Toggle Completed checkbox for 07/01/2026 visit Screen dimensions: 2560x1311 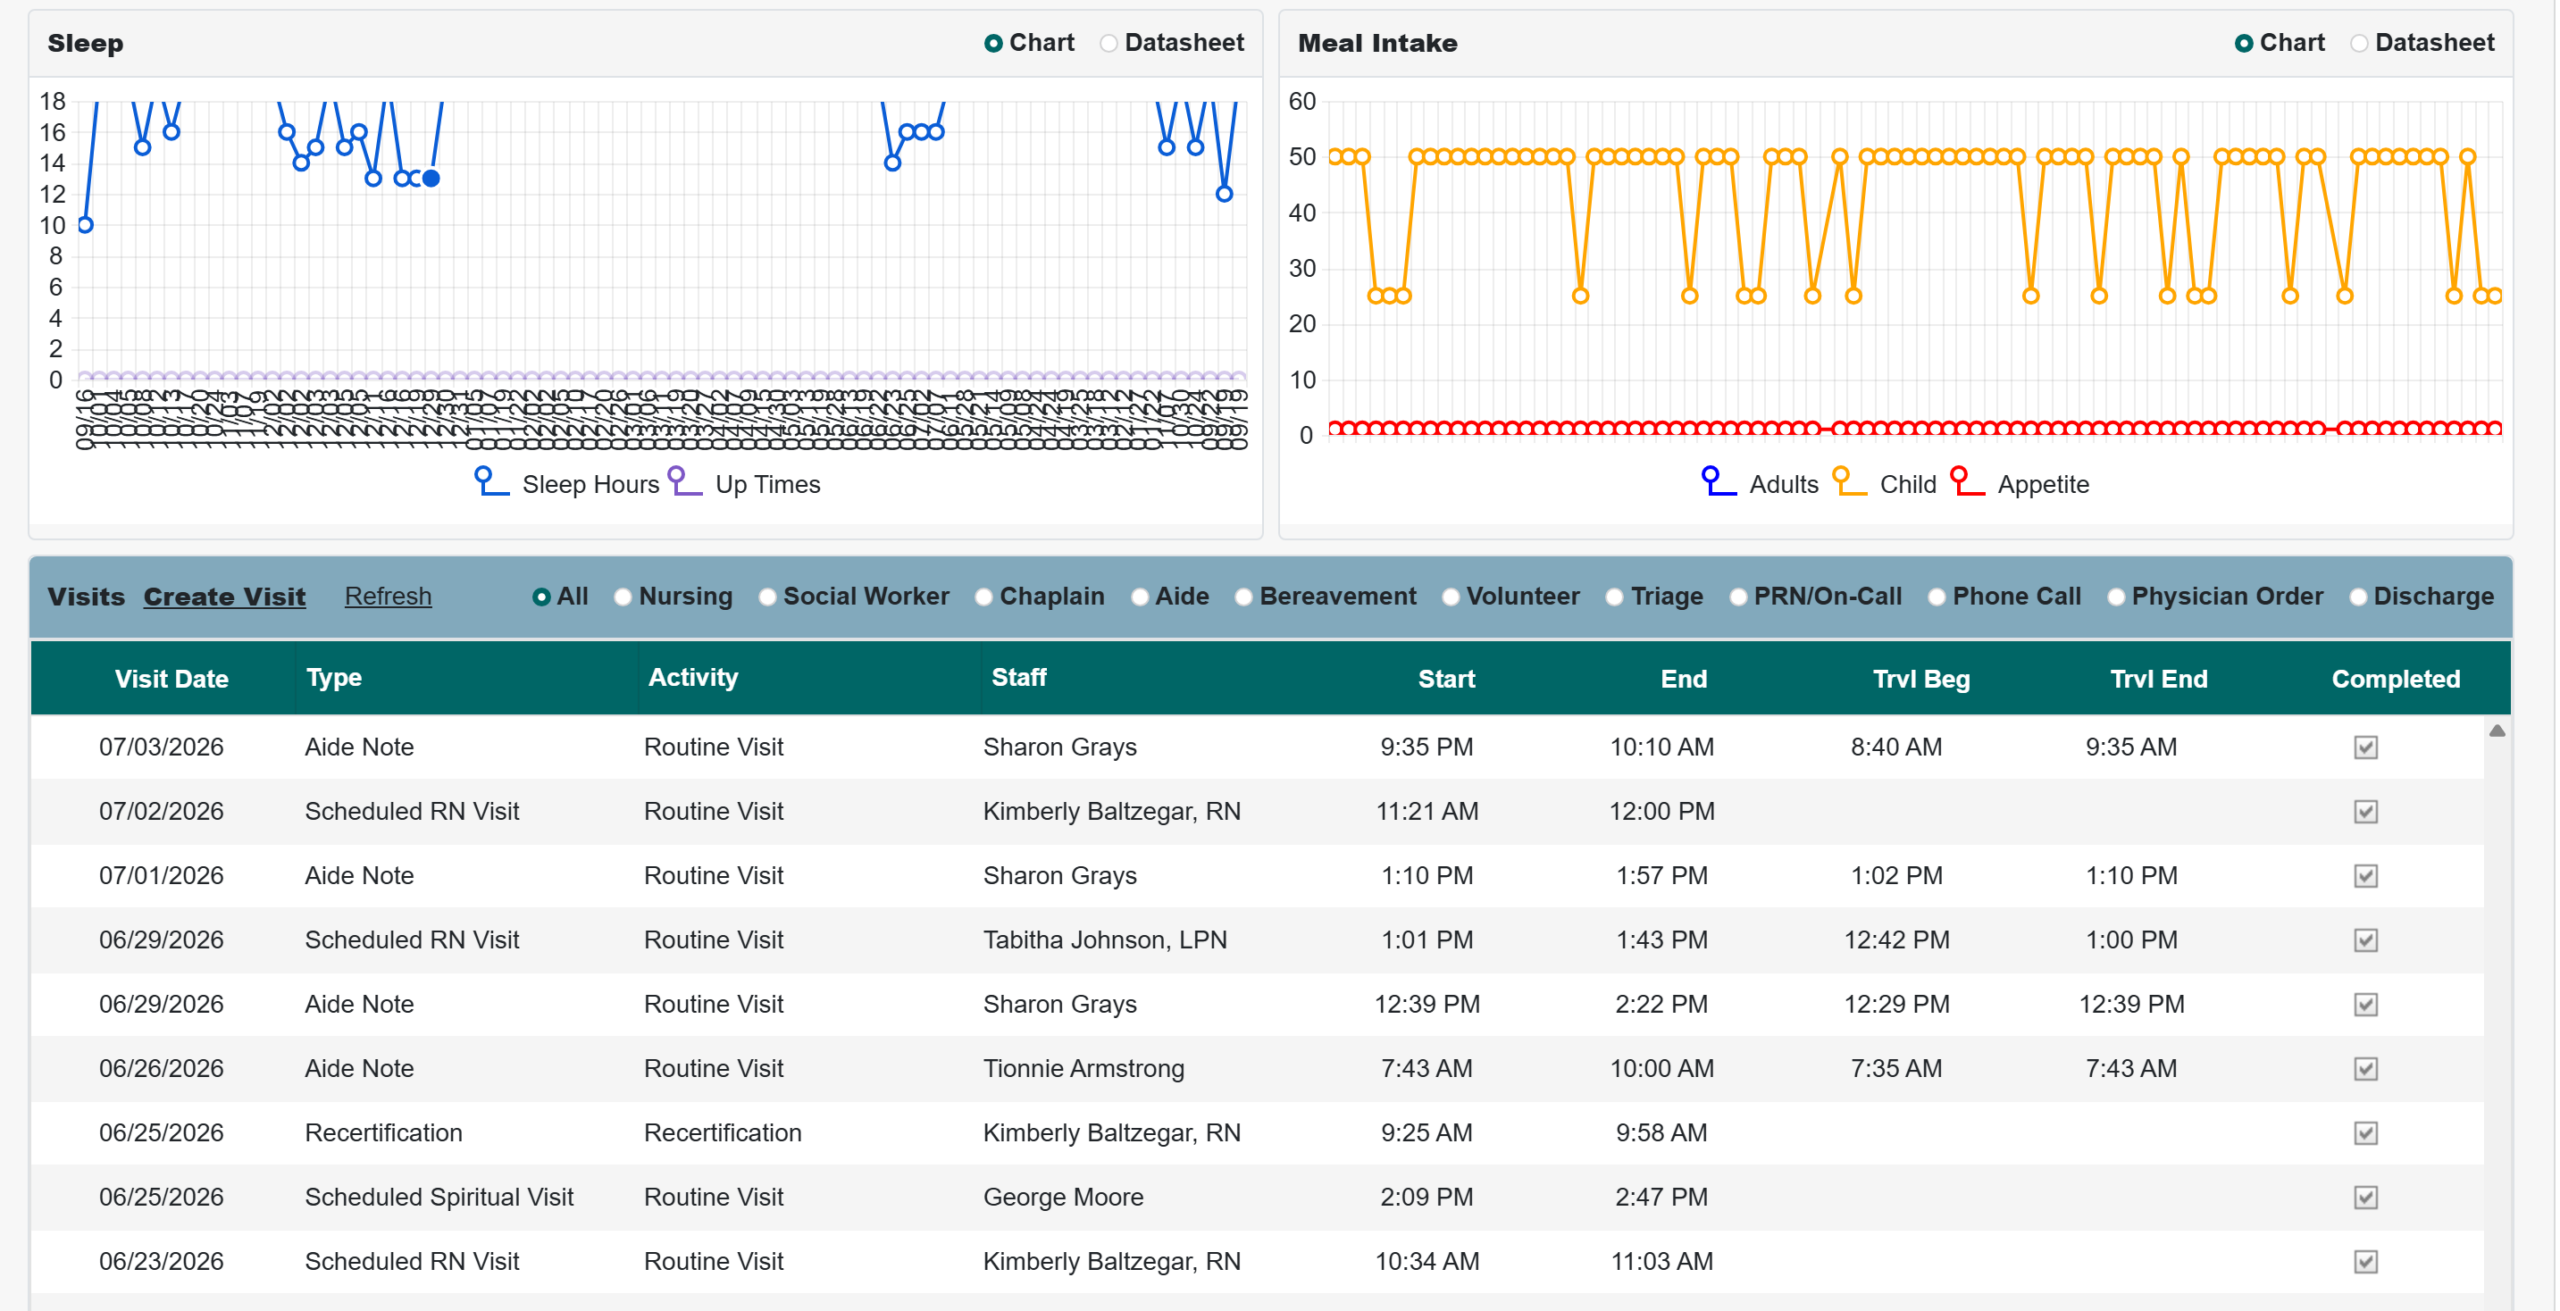click(x=2366, y=876)
